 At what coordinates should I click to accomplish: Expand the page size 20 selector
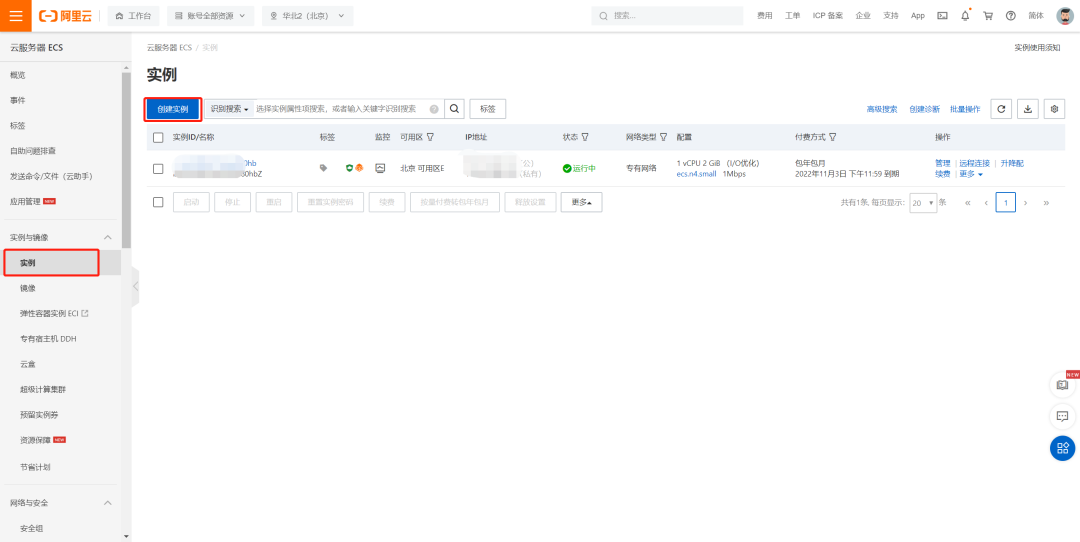[x=923, y=203]
